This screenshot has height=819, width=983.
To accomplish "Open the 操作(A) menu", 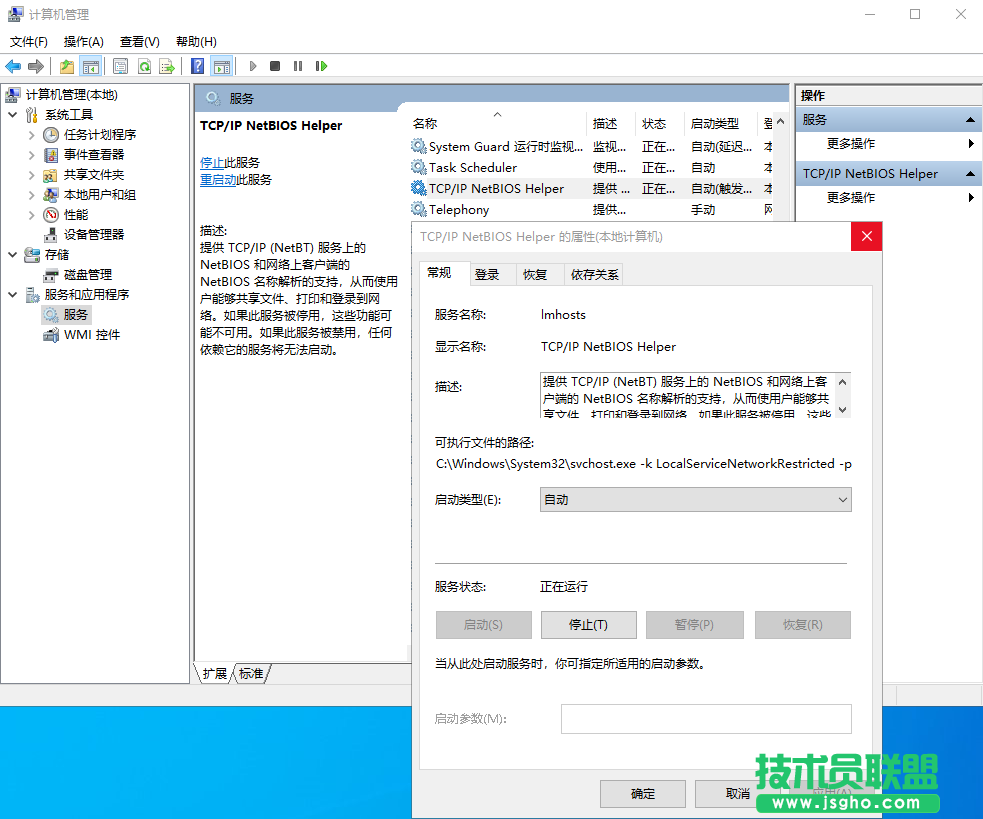I will tap(83, 41).
